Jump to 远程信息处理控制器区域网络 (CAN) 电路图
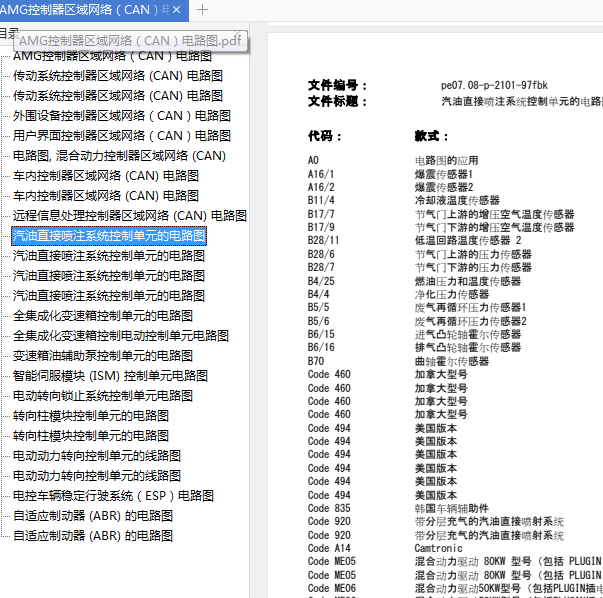 tap(130, 216)
